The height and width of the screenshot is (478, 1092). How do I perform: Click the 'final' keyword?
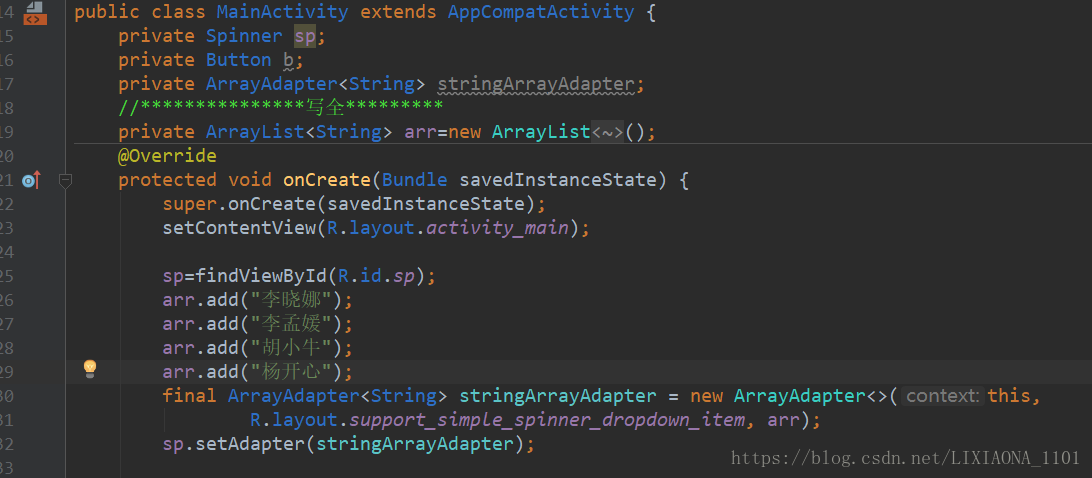pyautogui.click(x=189, y=396)
